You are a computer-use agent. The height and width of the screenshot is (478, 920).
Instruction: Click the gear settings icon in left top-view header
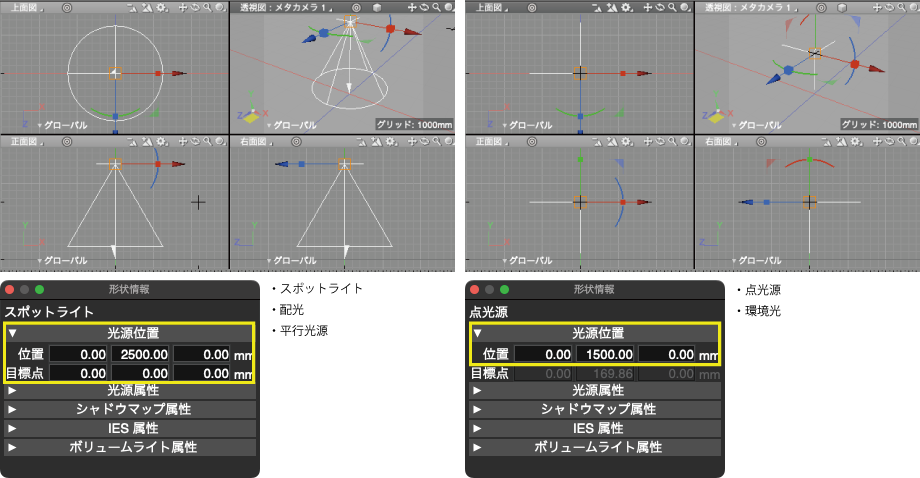click(x=161, y=7)
